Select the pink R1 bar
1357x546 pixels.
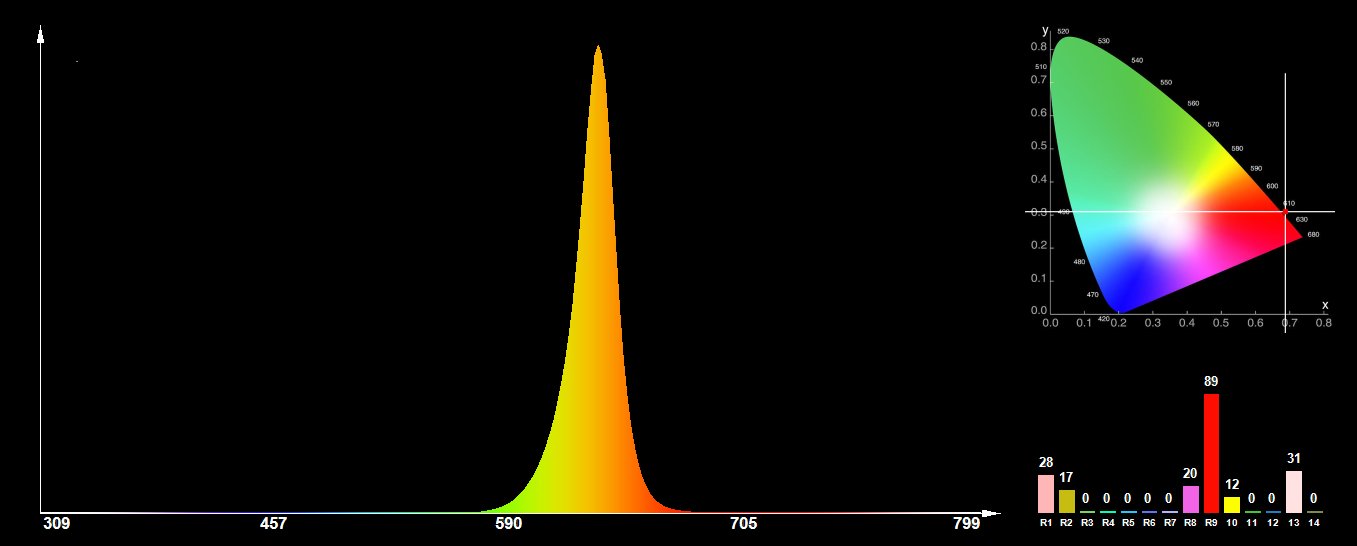click(1046, 493)
